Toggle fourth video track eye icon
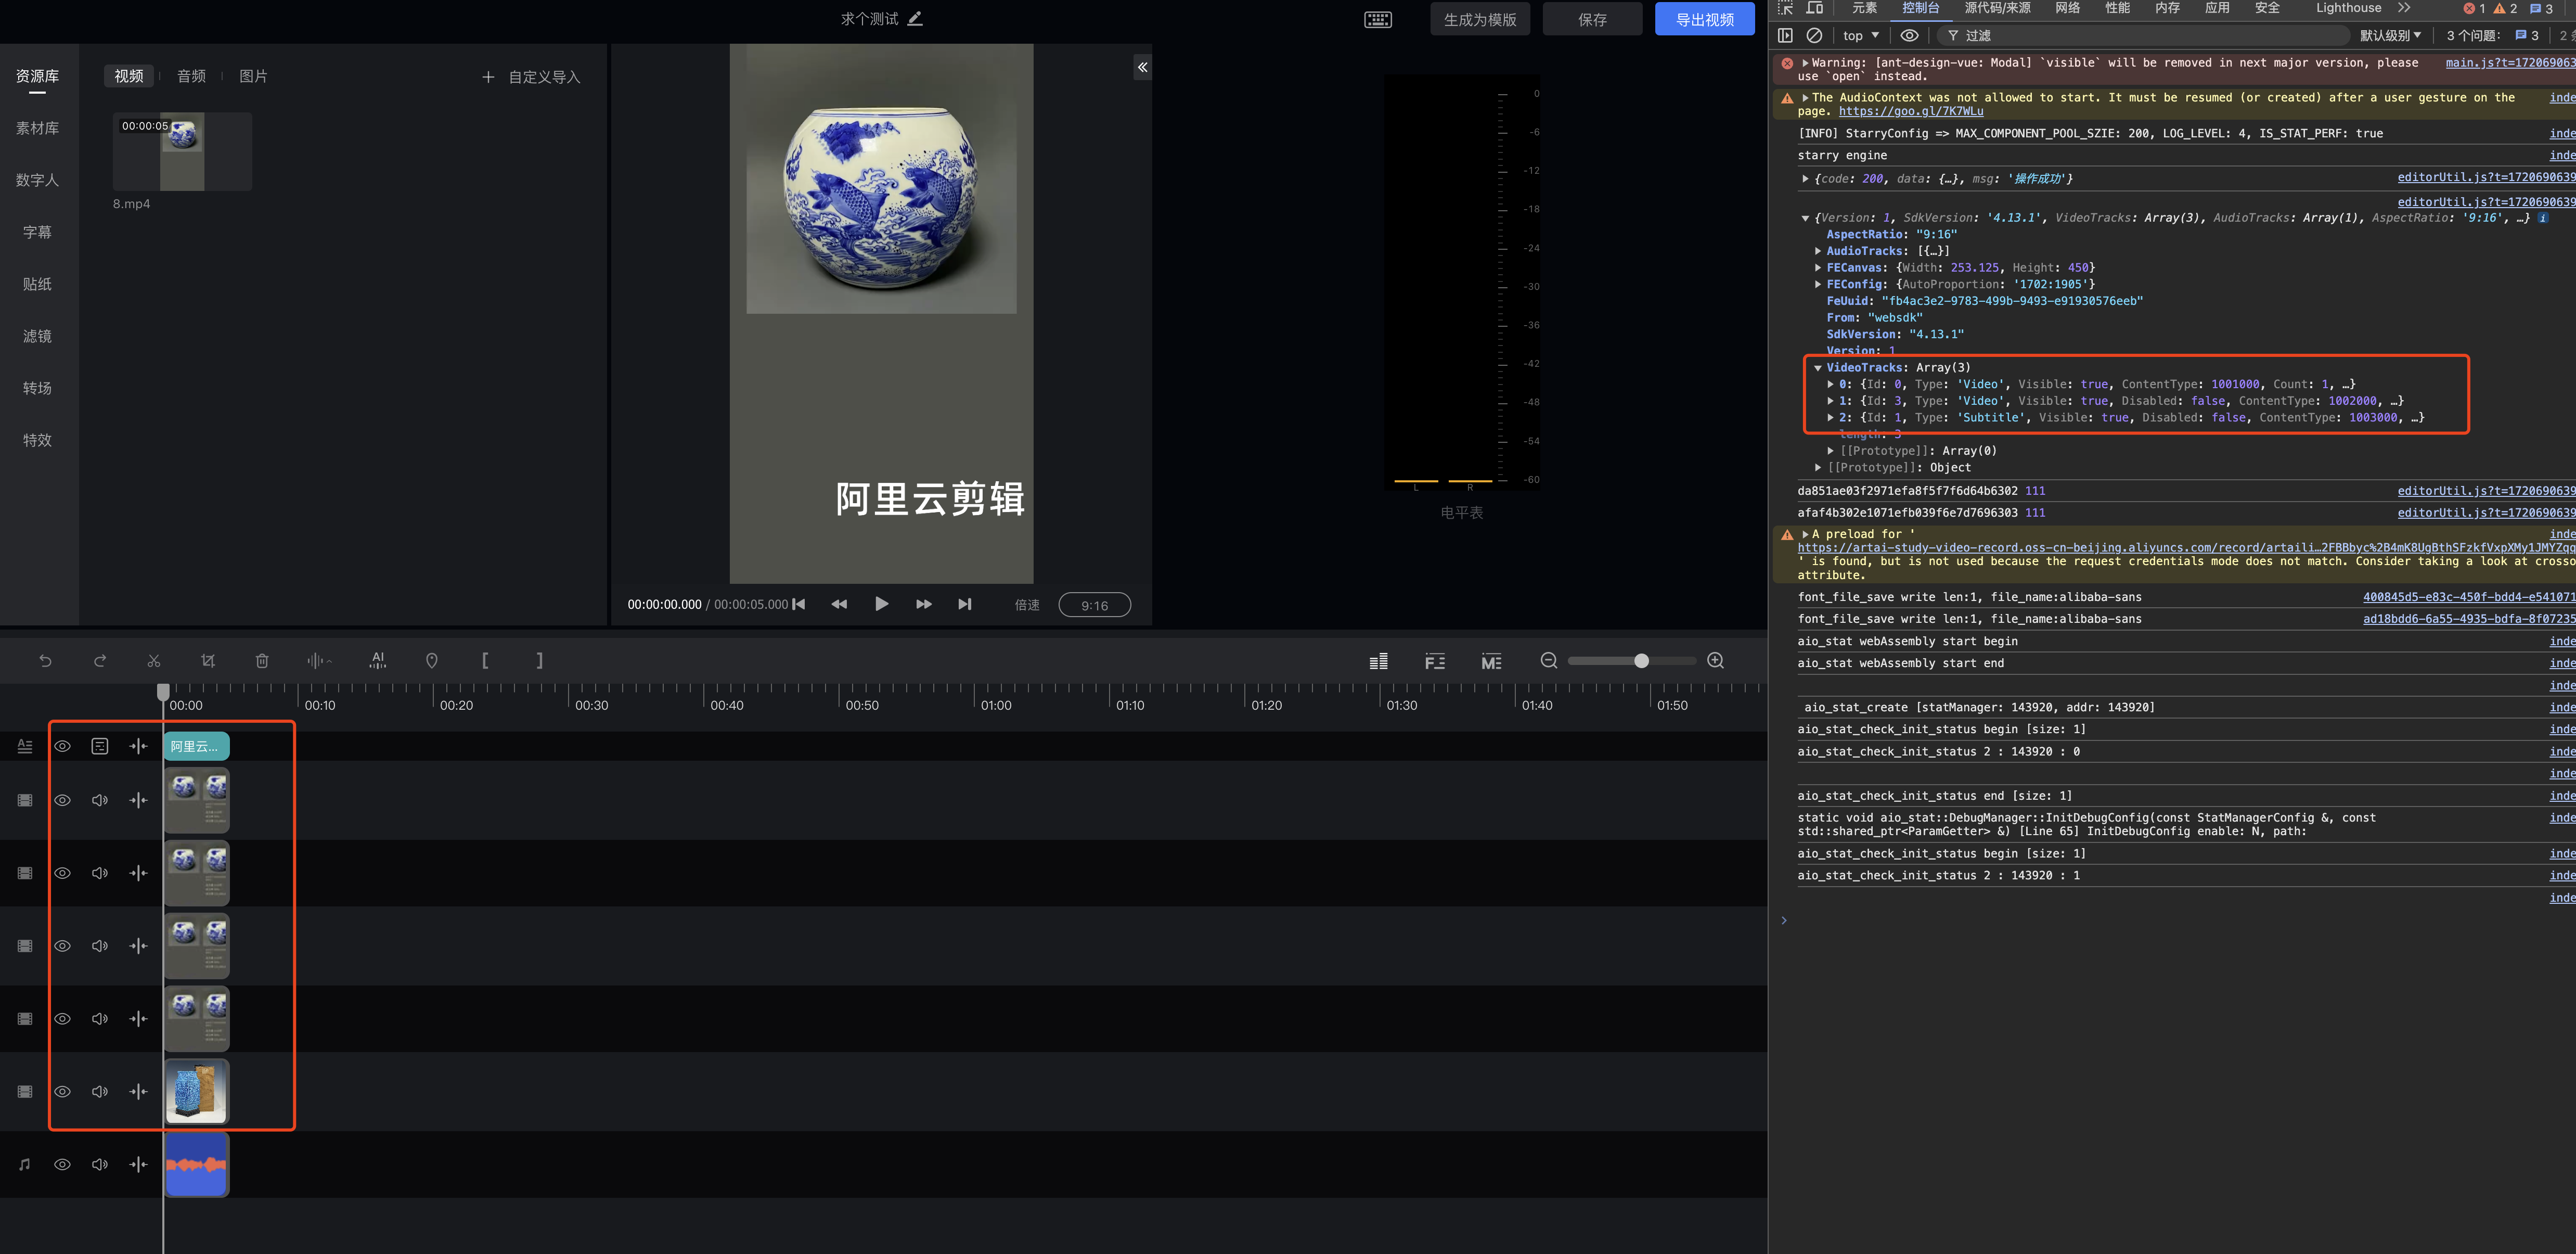The image size is (2576, 1254). pyautogui.click(x=62, y=1019)
